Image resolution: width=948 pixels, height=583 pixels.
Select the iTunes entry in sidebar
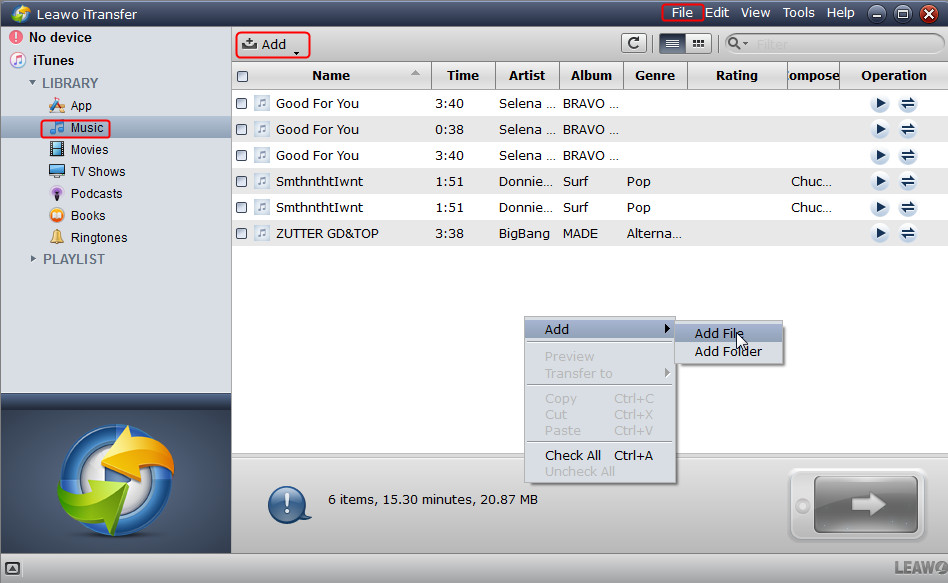[x=42, y=60]
